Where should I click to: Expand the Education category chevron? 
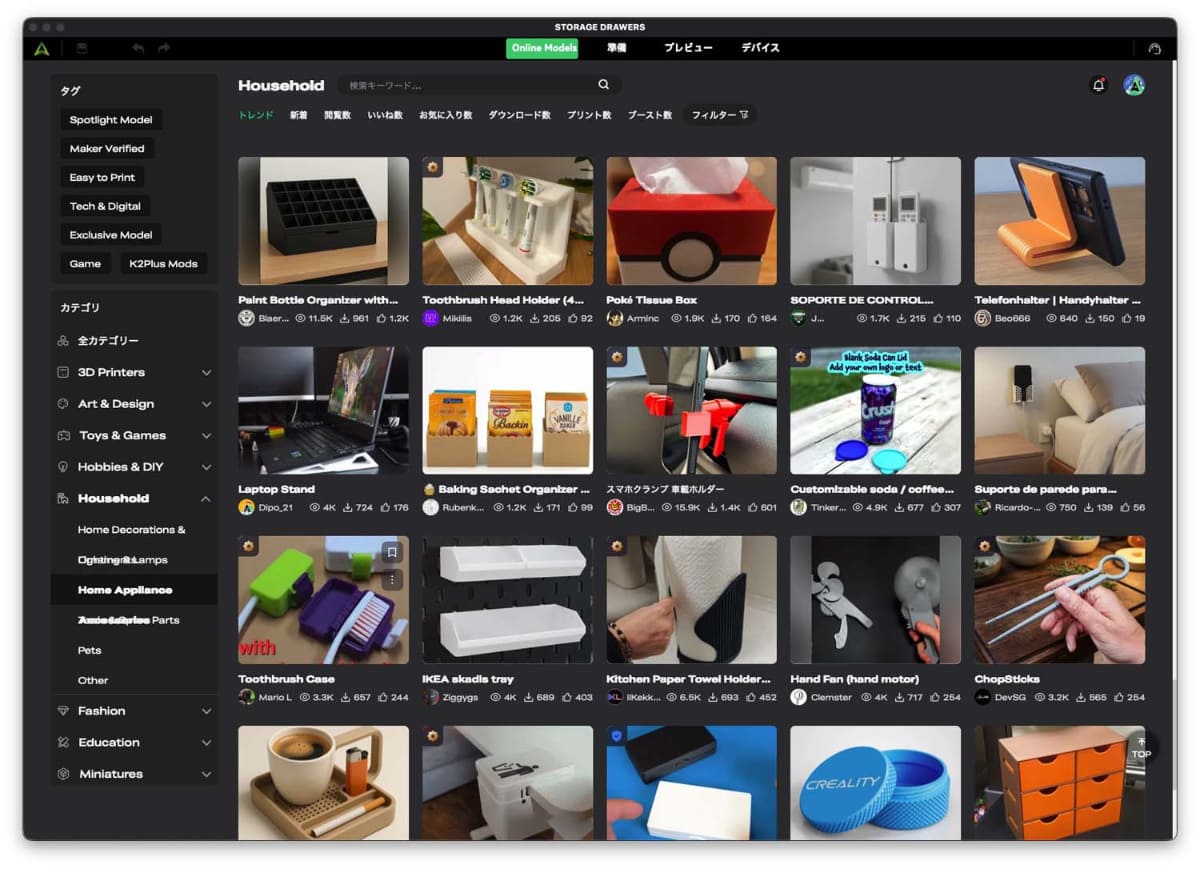pyautogui.click(x=206, y=743)
